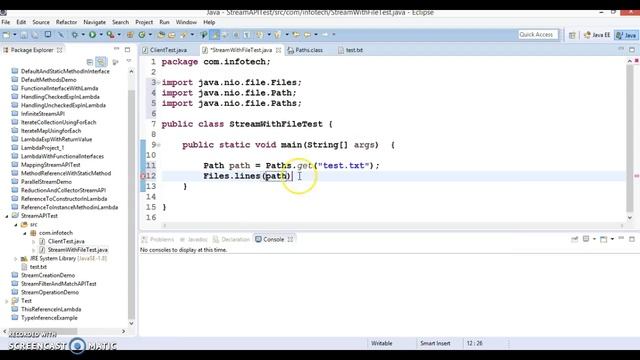Image resolution: width=640 pixels, height=360 pixels.
Task: Open the Debug button dropdown arrow
Action: pyautogui.click(x=83, y=35)
